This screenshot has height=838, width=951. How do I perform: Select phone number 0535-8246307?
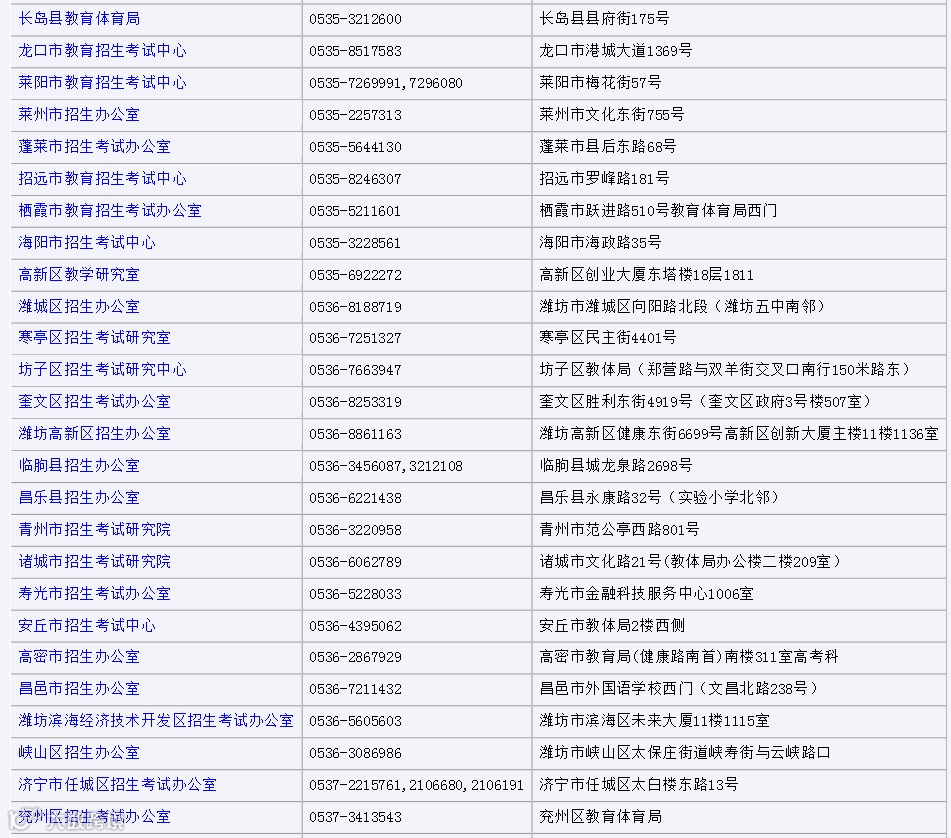355,179
